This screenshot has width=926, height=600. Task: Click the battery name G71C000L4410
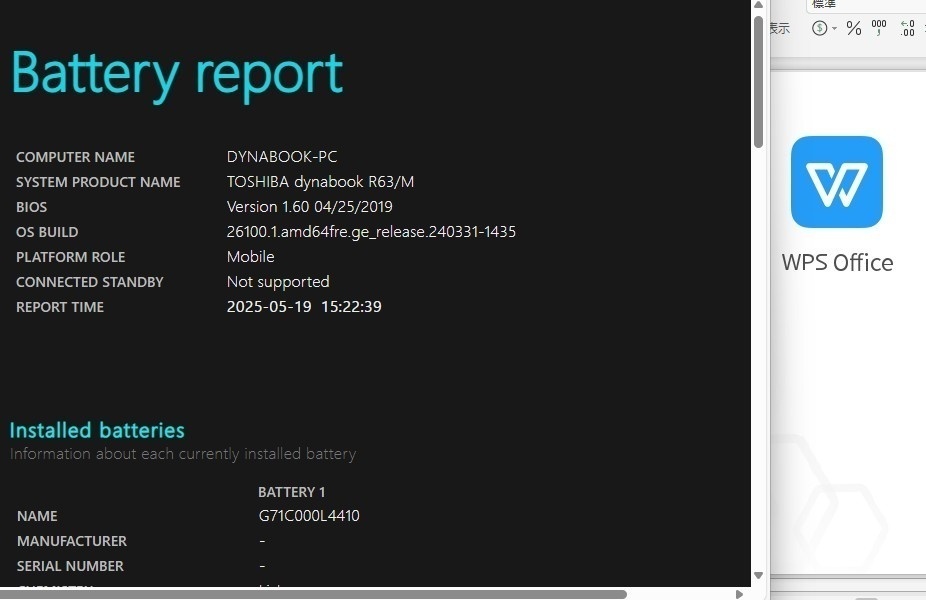point(309,516)
